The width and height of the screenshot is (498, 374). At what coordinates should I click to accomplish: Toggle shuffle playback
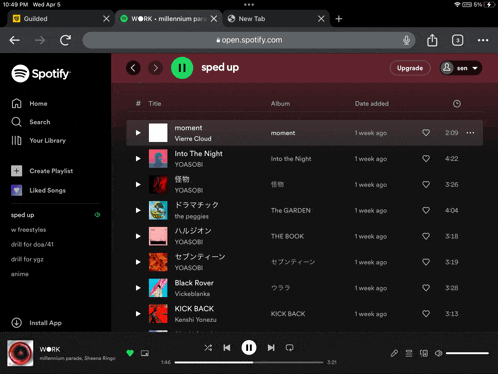point(208,348)
